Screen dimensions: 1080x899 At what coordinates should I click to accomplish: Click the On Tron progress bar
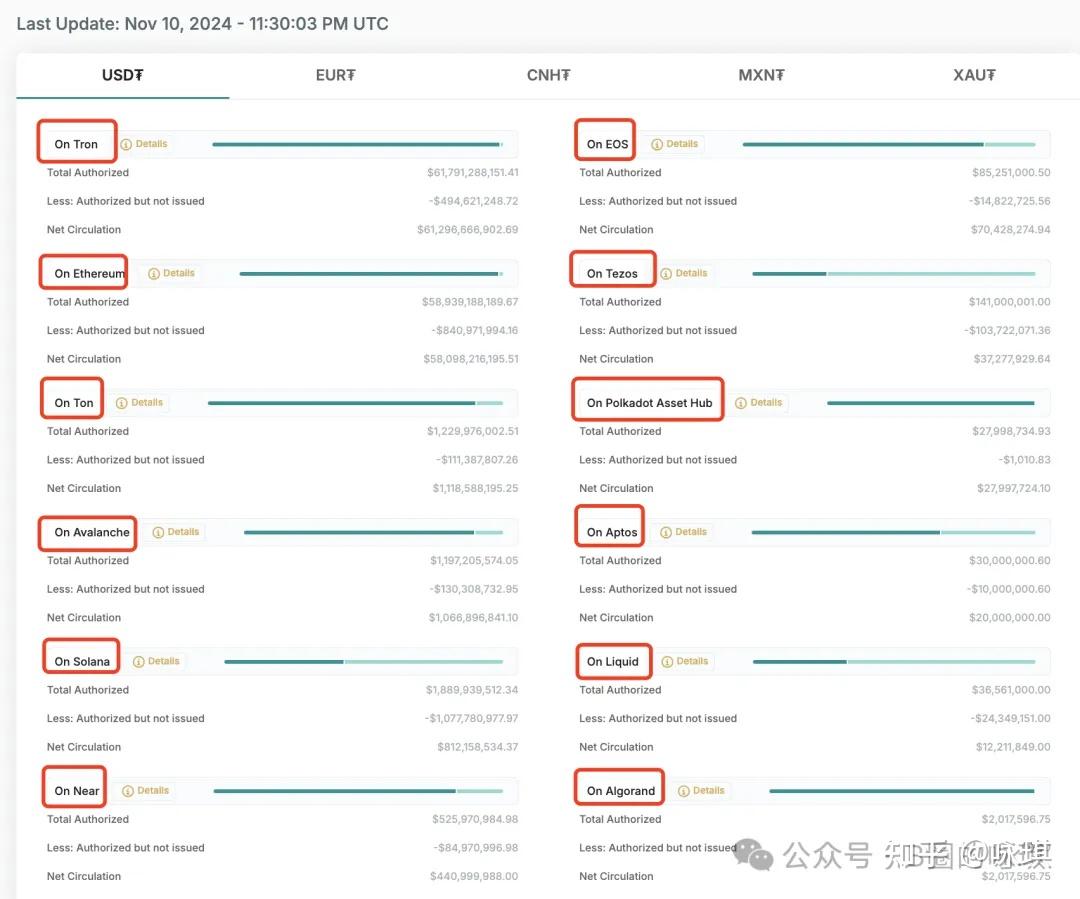(357, 145)
